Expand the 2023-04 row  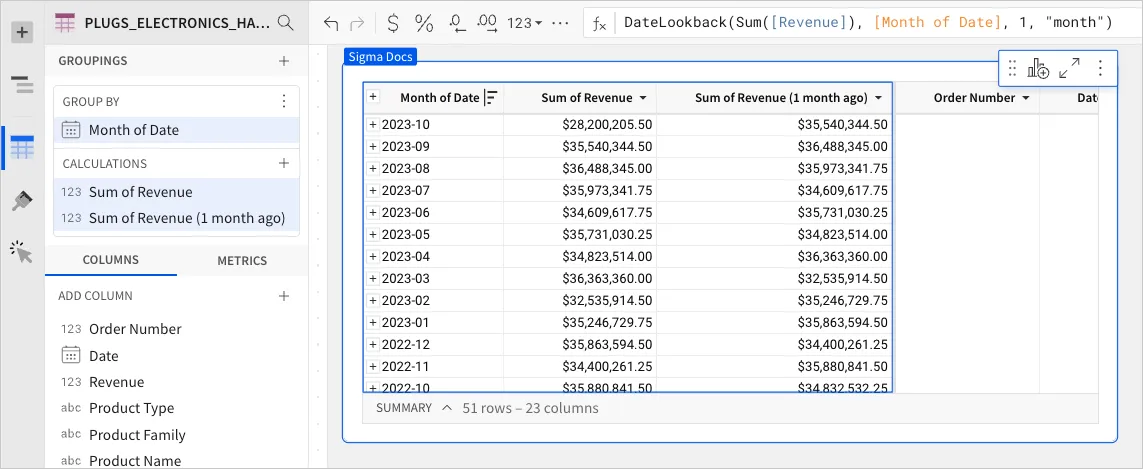click(x=372, y=256)
